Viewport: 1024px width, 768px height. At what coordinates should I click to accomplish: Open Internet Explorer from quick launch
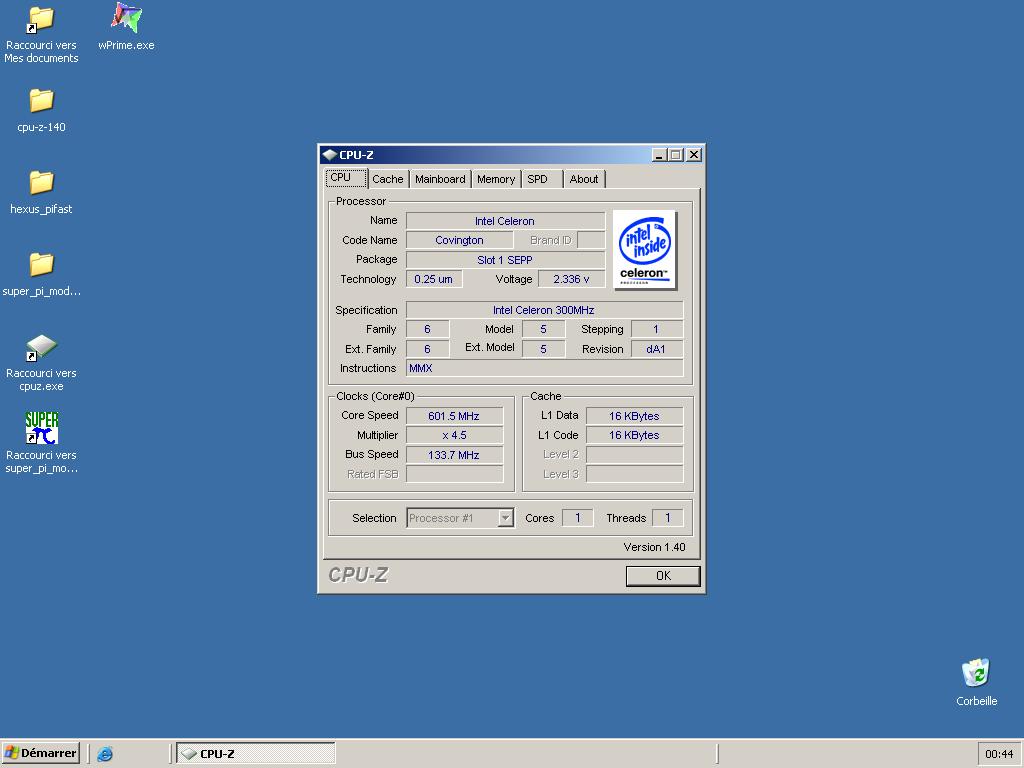coord(104,754)
